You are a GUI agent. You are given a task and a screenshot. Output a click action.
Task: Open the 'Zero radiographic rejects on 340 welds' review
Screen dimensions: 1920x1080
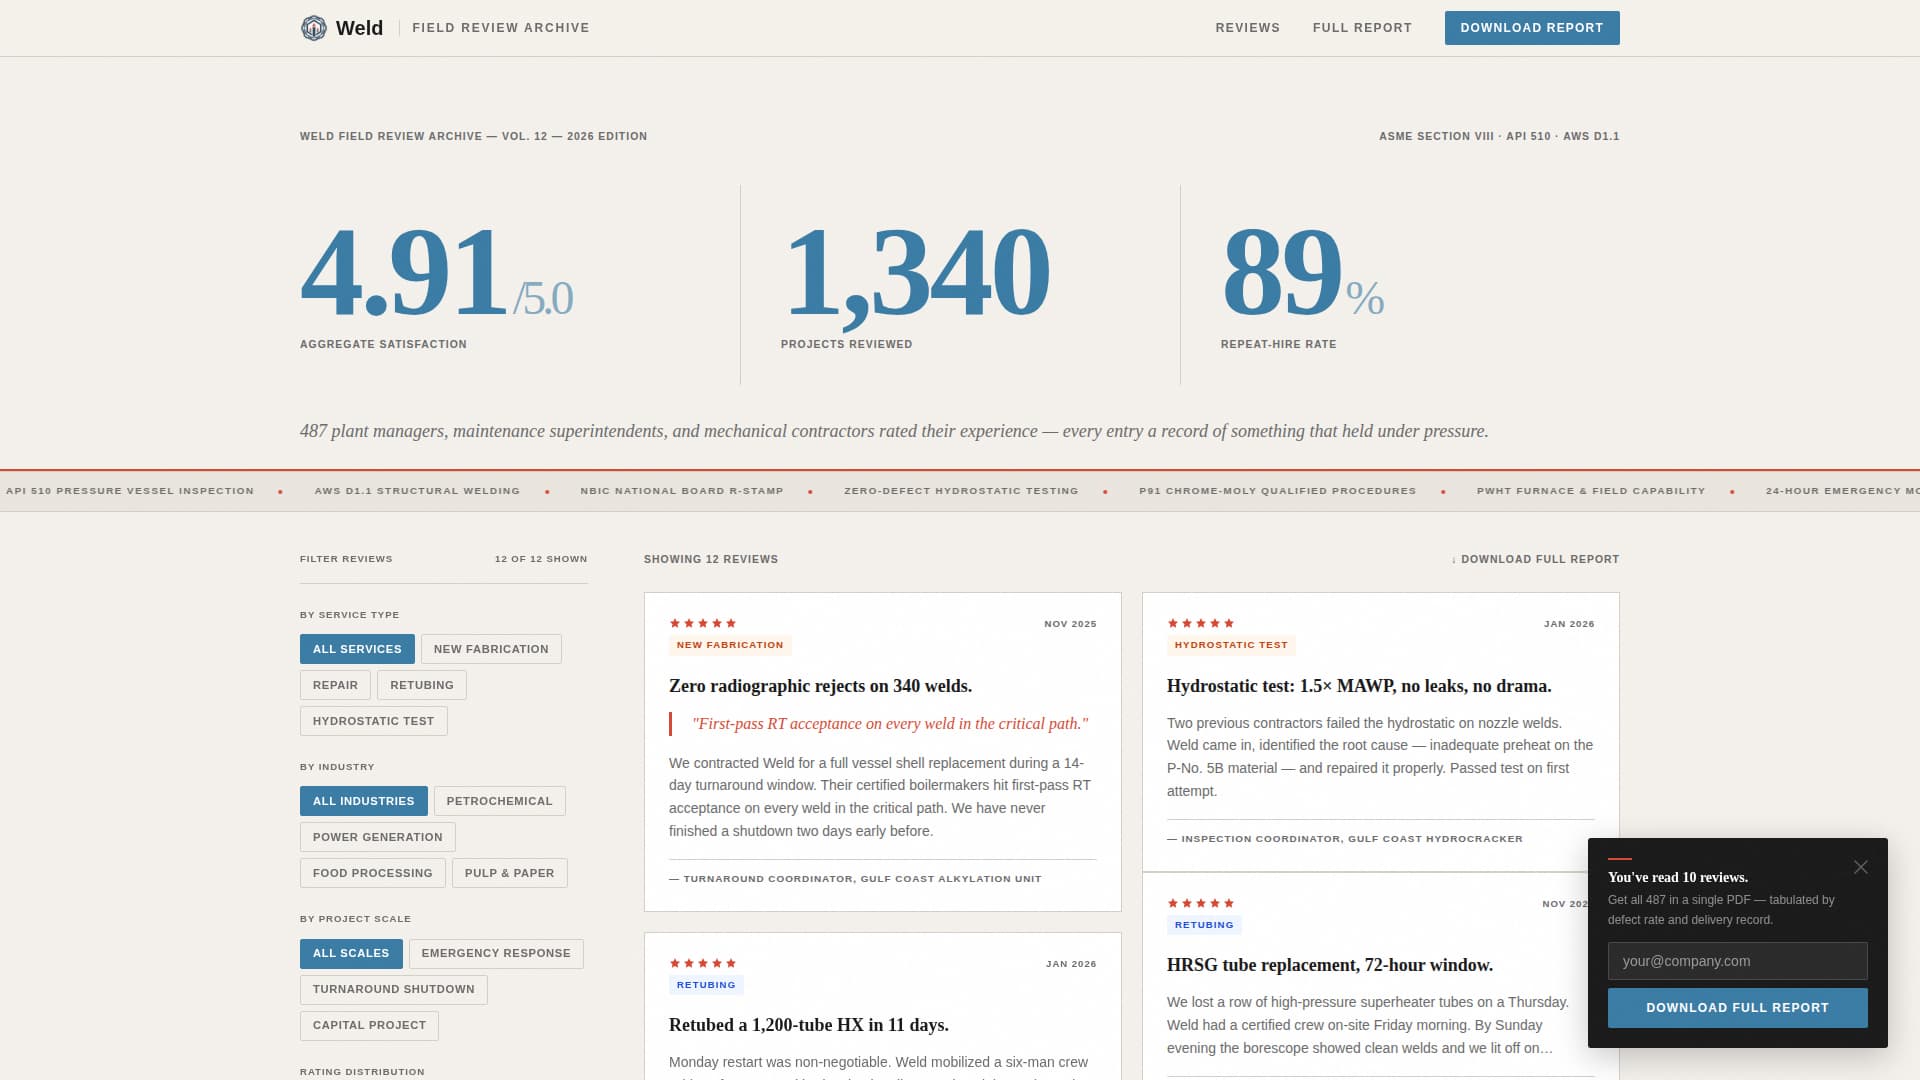pyautogui.click(x=820, y=686)
